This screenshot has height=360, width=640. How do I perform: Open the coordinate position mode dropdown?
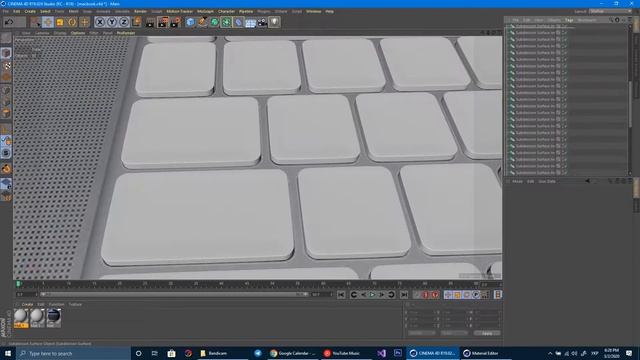(422, 333)
